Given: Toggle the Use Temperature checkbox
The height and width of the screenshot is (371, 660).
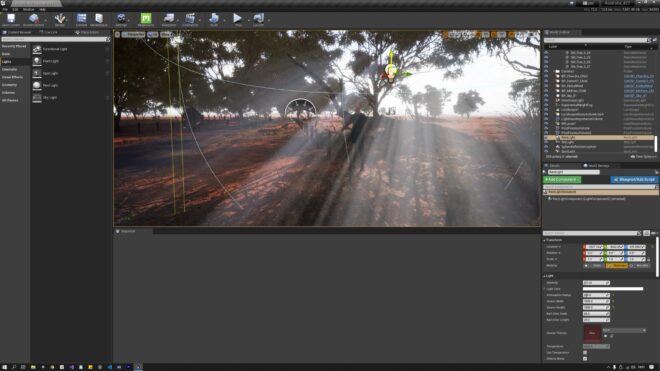Looking at the screenshot, I should [x=585, y=352].
